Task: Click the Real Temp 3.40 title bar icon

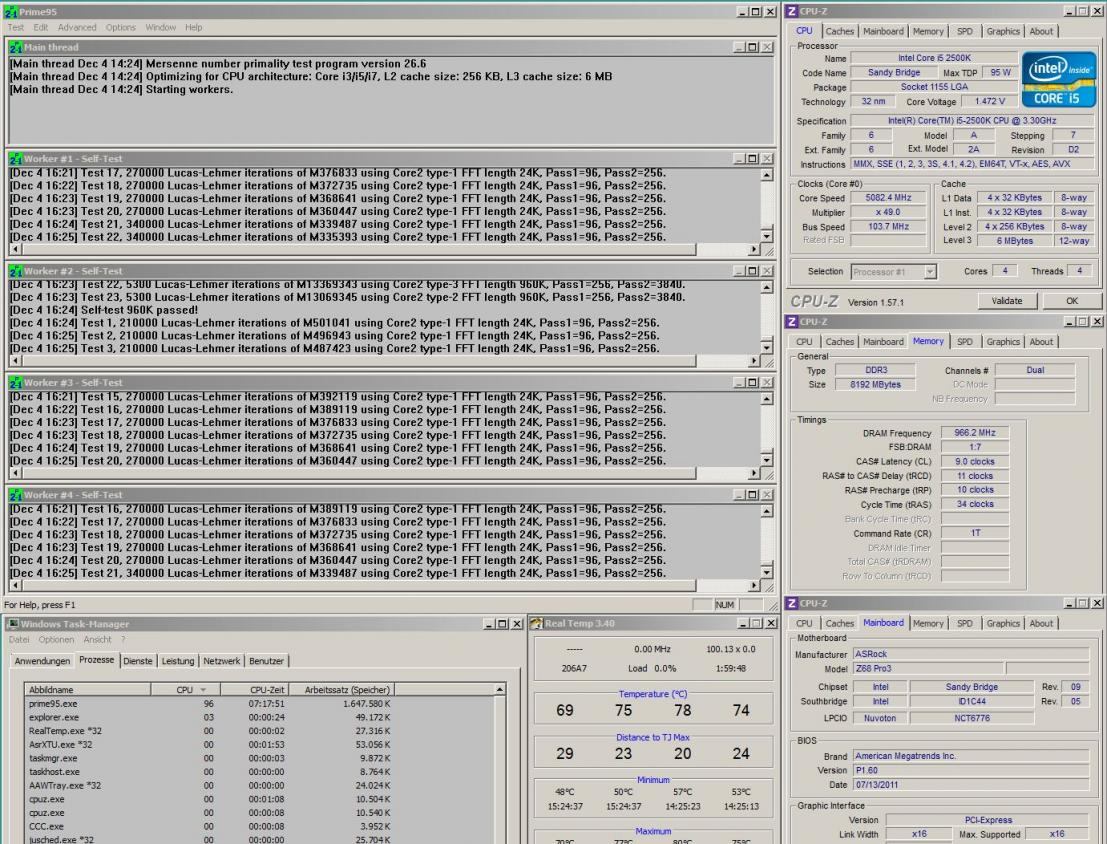Action: [x=535, y=623]
